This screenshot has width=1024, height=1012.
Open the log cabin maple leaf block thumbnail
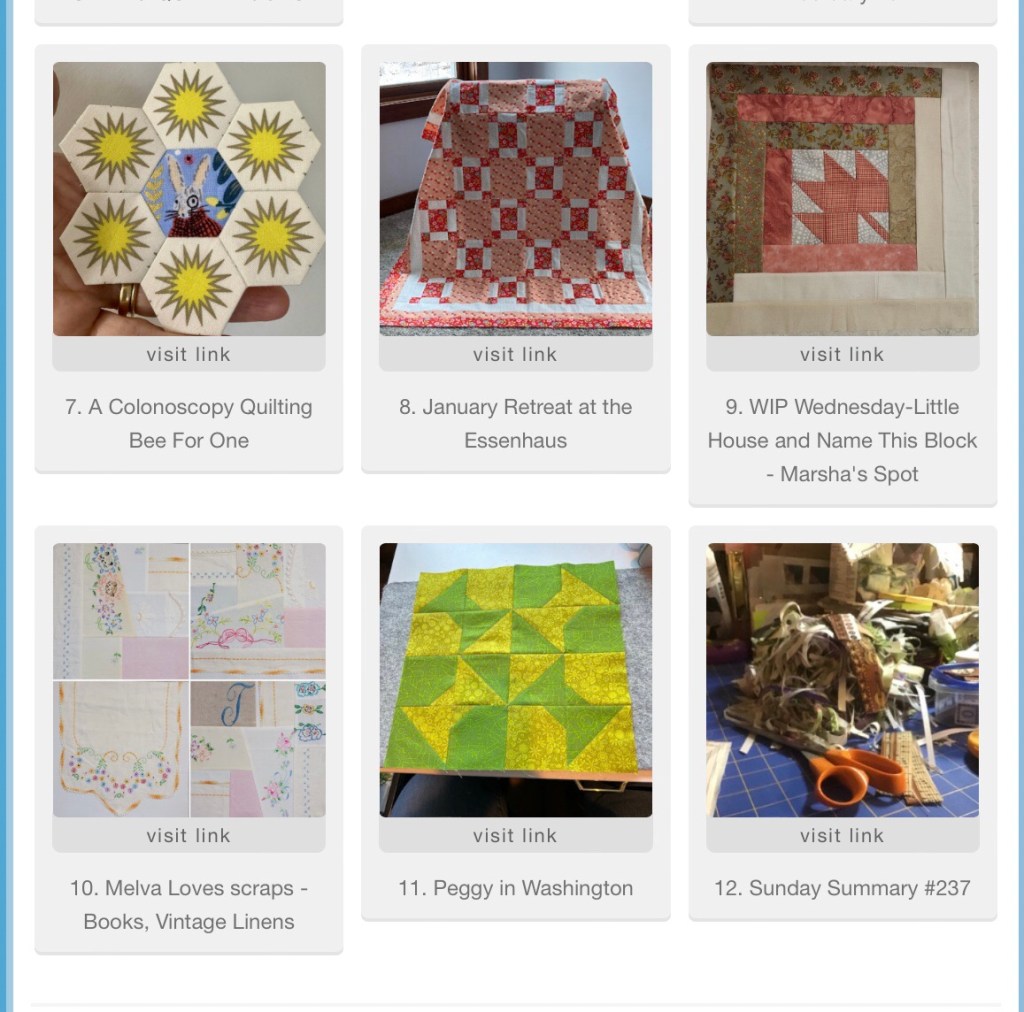pyautogui.click(x=842, y=198)
